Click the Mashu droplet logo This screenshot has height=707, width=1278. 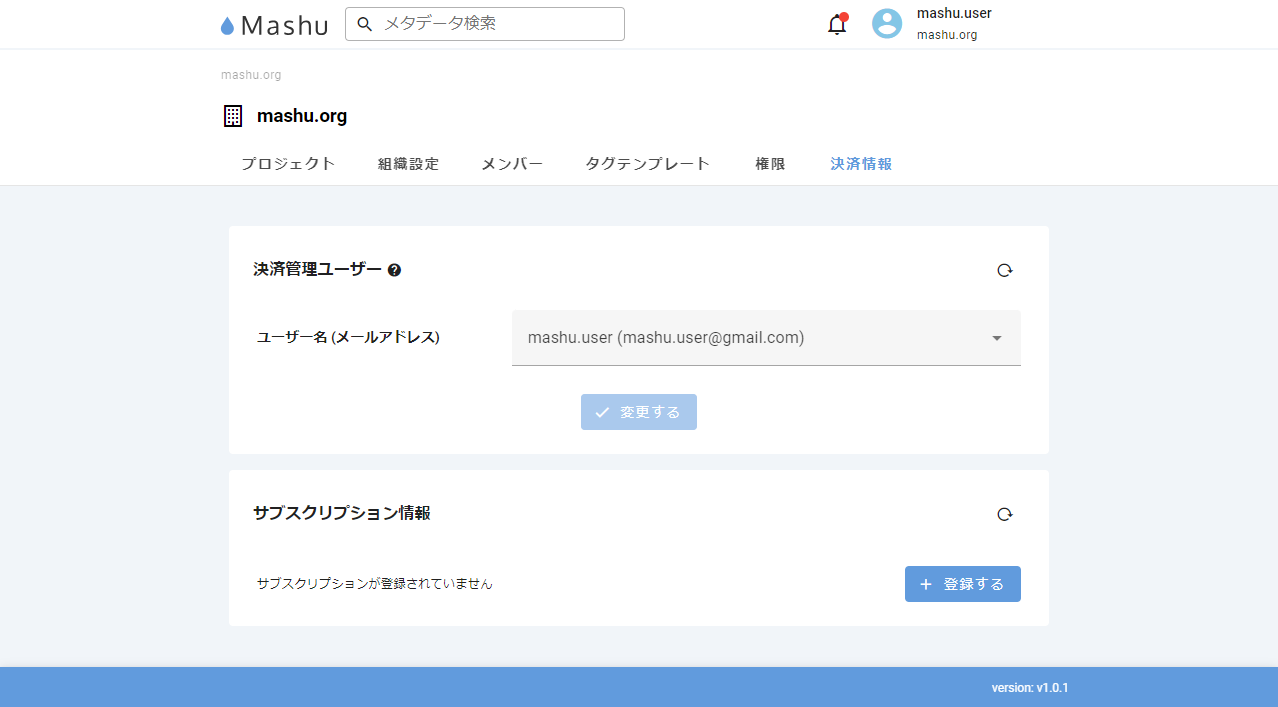(228, 26)
